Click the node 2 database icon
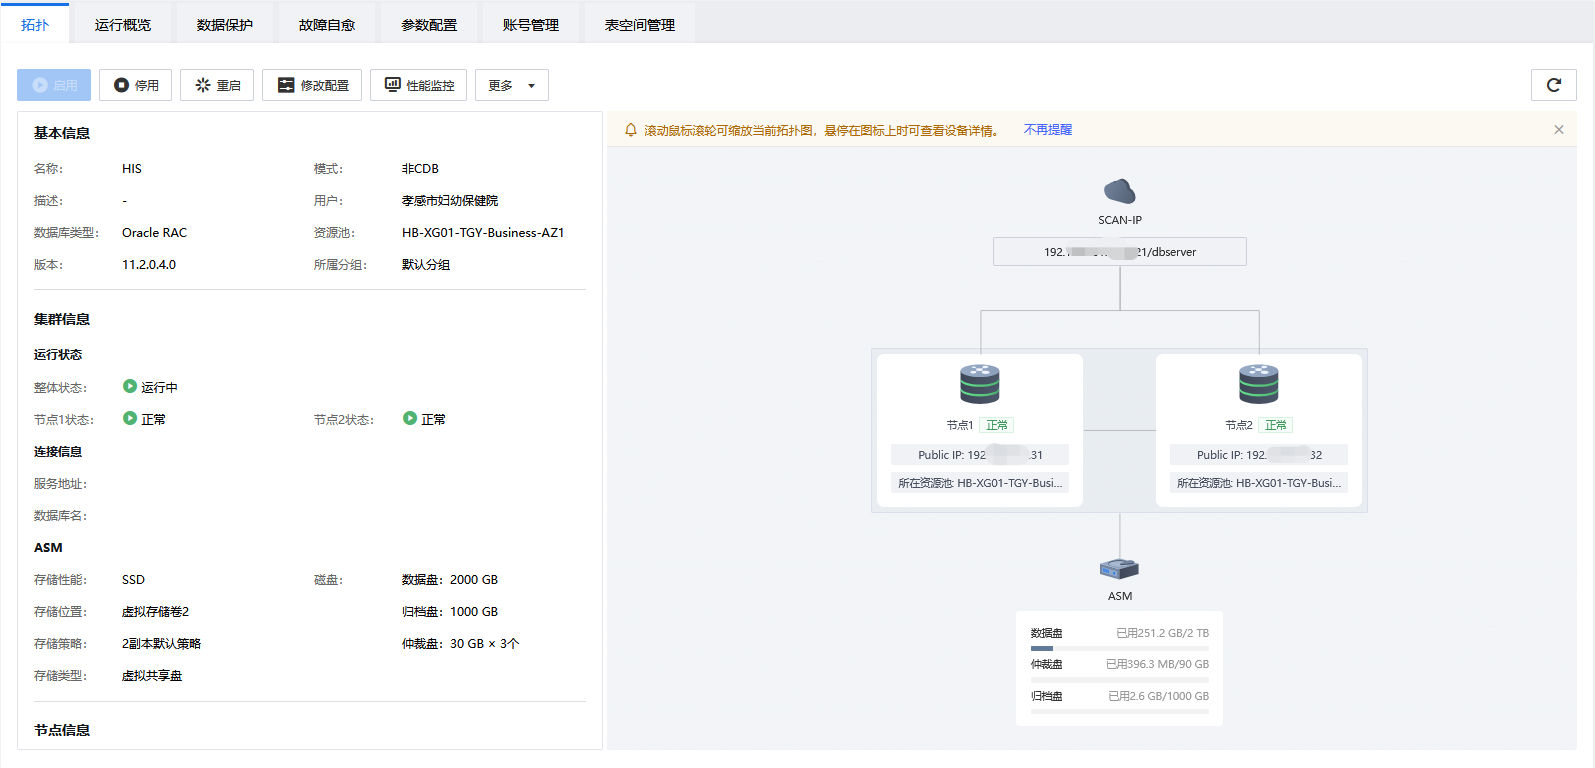 (x=1258, y=384)
